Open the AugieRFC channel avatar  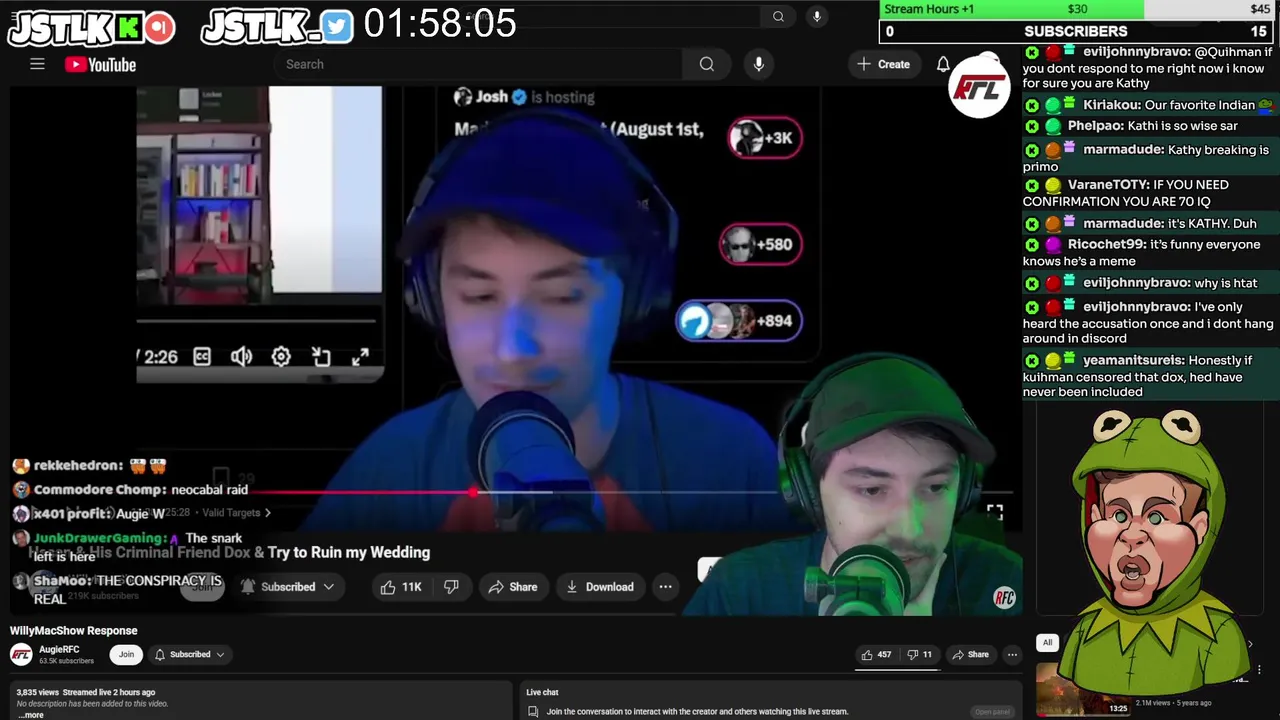pos(21,655)
